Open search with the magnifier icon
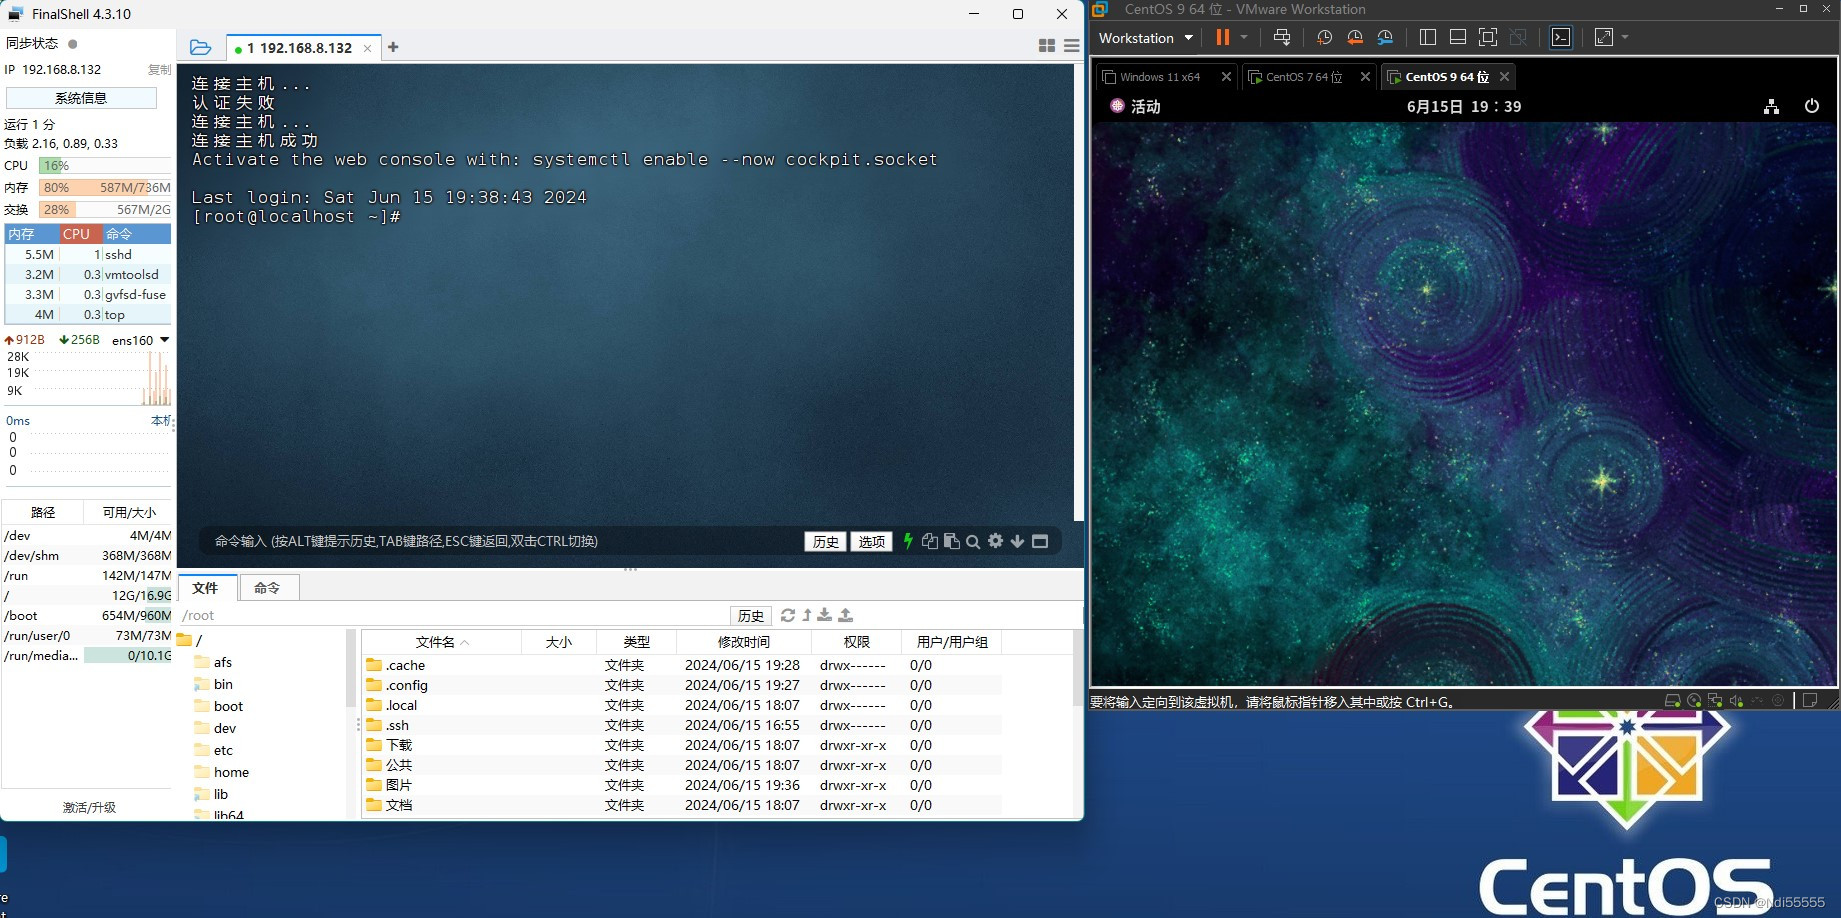 coord(973,541)
